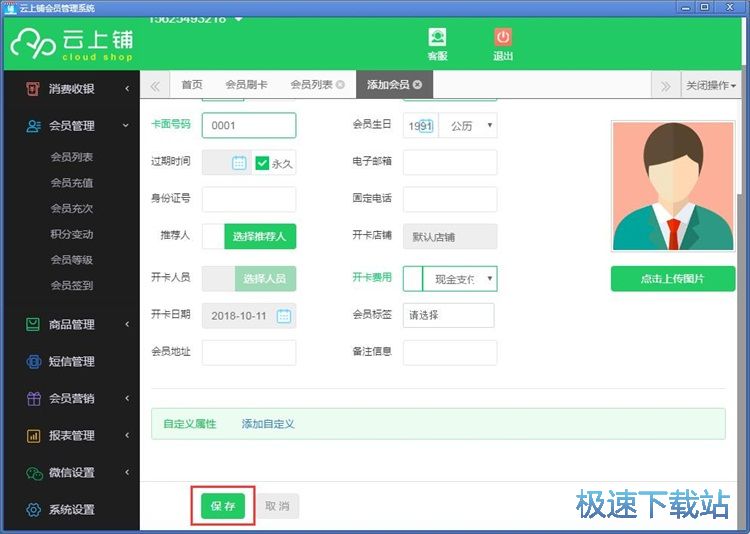Image resolution: width=750 pixels, height=534 pixels.
Task: Open the calendar icon in 开卡日期 field
Action: tap(283, 316)
